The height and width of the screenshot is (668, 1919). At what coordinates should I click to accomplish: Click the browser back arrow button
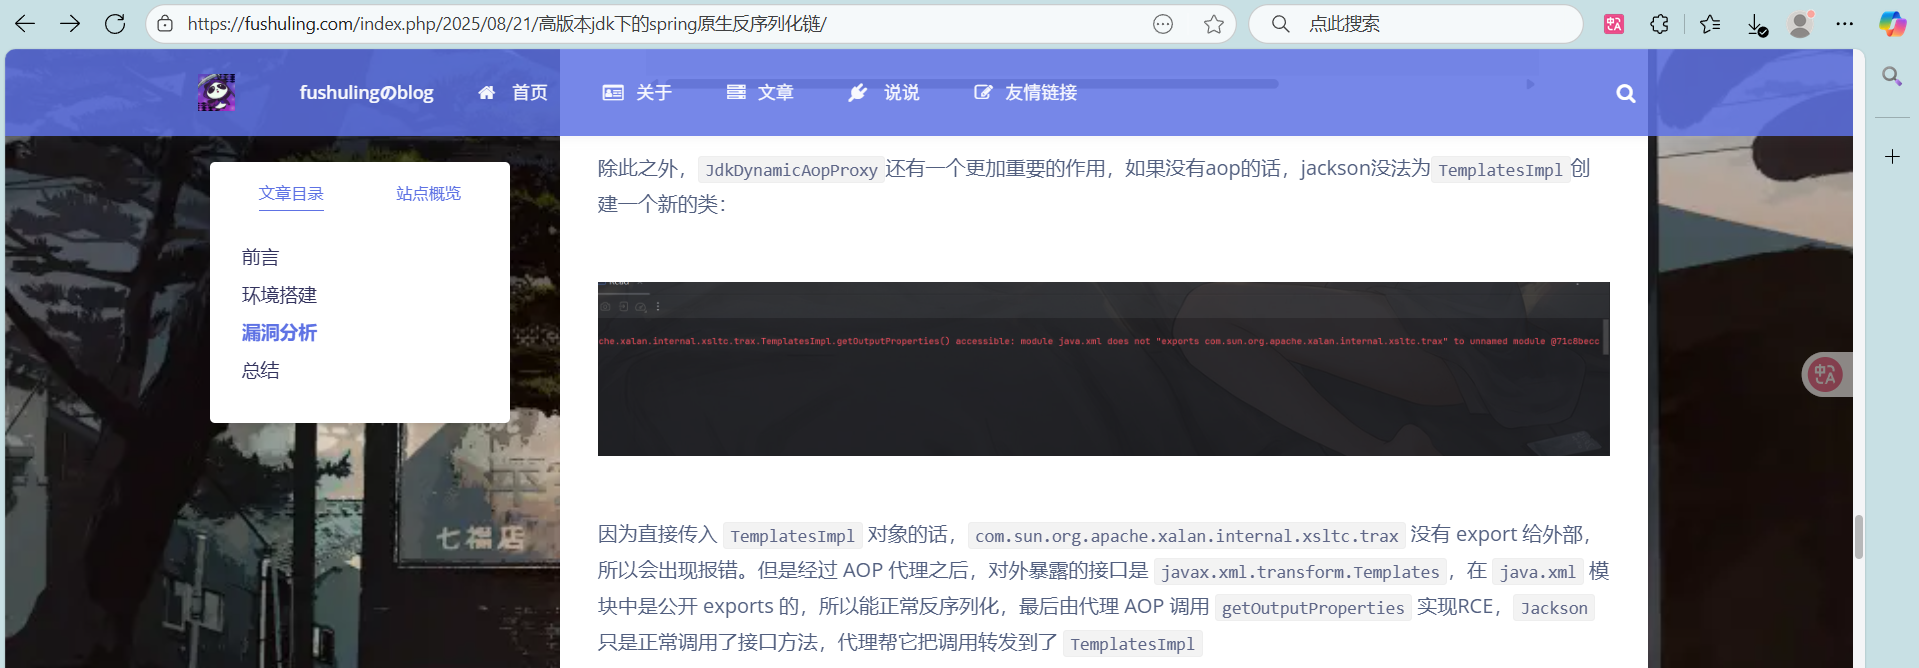[x=25, y=24]
